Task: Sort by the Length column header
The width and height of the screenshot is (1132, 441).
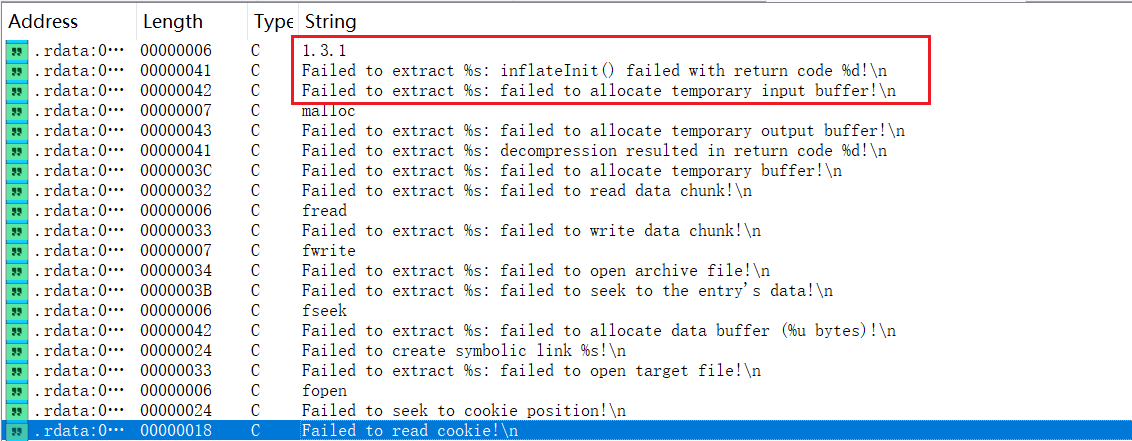Action: 171,21
